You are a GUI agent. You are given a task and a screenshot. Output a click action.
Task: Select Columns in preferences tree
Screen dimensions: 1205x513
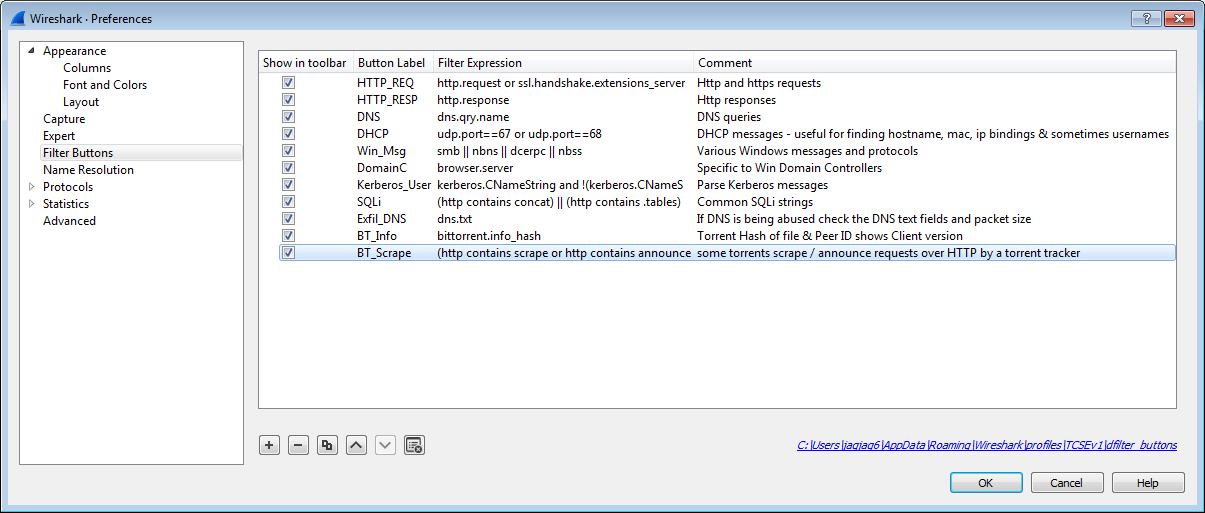87,68
